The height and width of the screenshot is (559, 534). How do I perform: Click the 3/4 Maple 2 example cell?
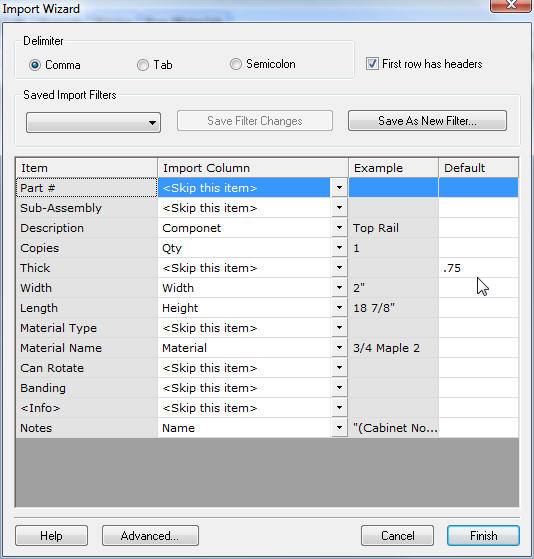coord(394,348)
